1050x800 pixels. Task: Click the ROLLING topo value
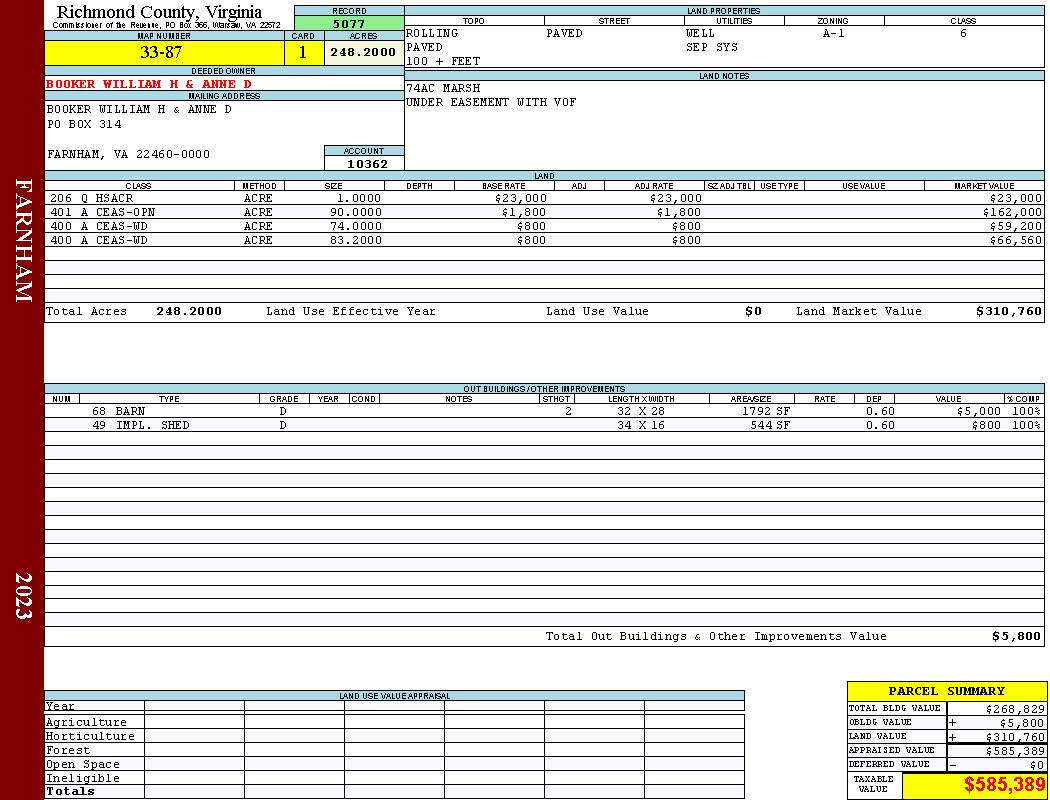click(x=432, y=33)
